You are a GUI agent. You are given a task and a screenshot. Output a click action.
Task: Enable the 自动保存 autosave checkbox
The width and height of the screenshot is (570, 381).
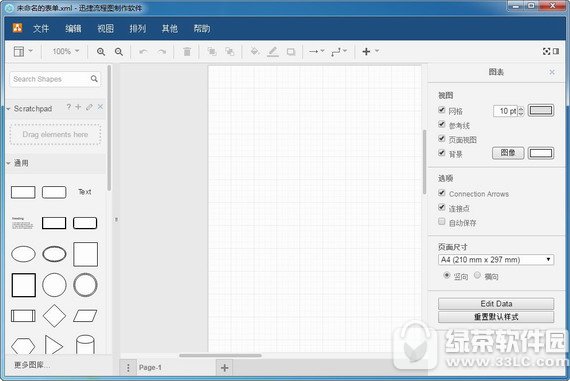pyautogui.click(x=442, y=221)
